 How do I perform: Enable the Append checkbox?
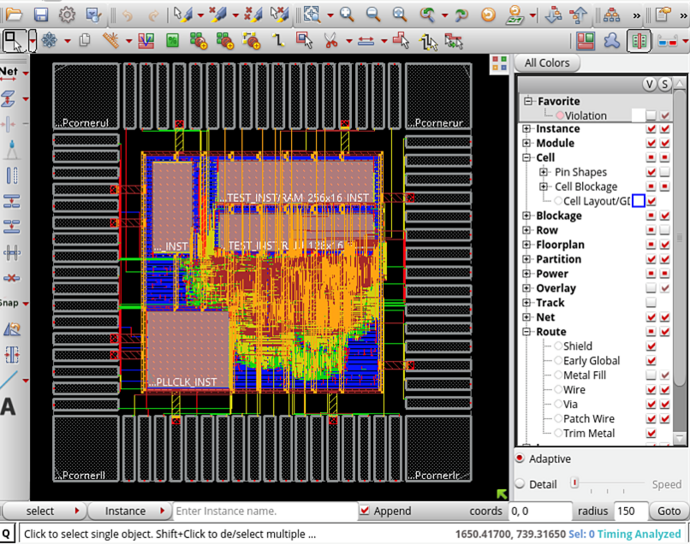(364, 511)
